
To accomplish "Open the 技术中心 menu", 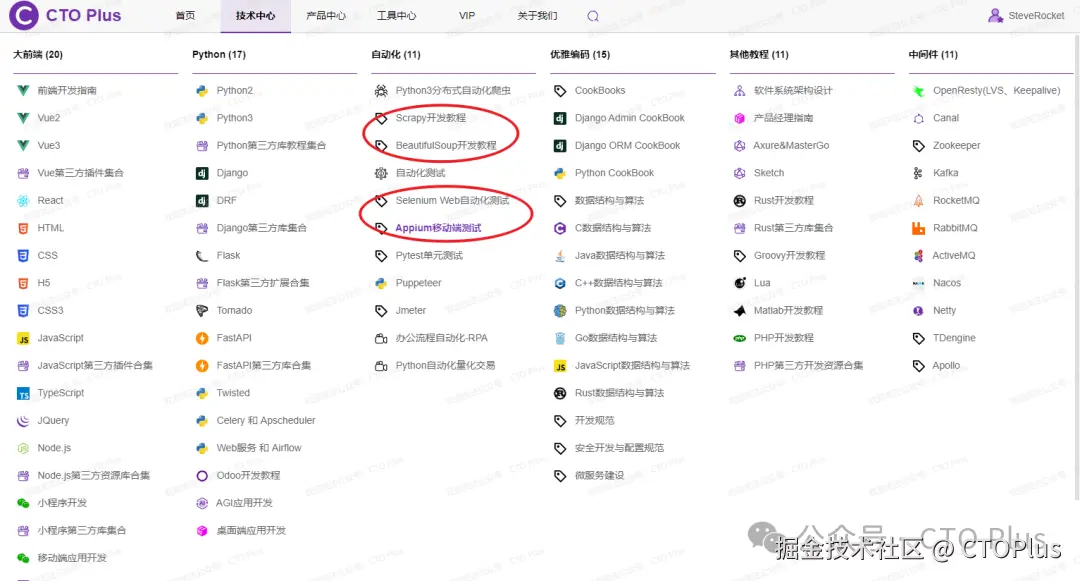I will [x=255, y=15].
